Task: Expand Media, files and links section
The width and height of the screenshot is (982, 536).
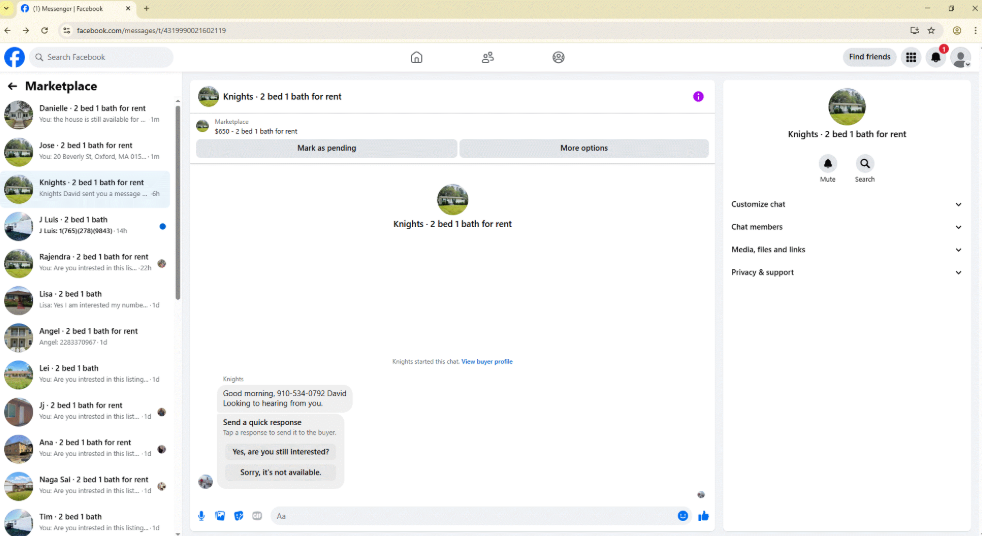Action: (847, 249)
